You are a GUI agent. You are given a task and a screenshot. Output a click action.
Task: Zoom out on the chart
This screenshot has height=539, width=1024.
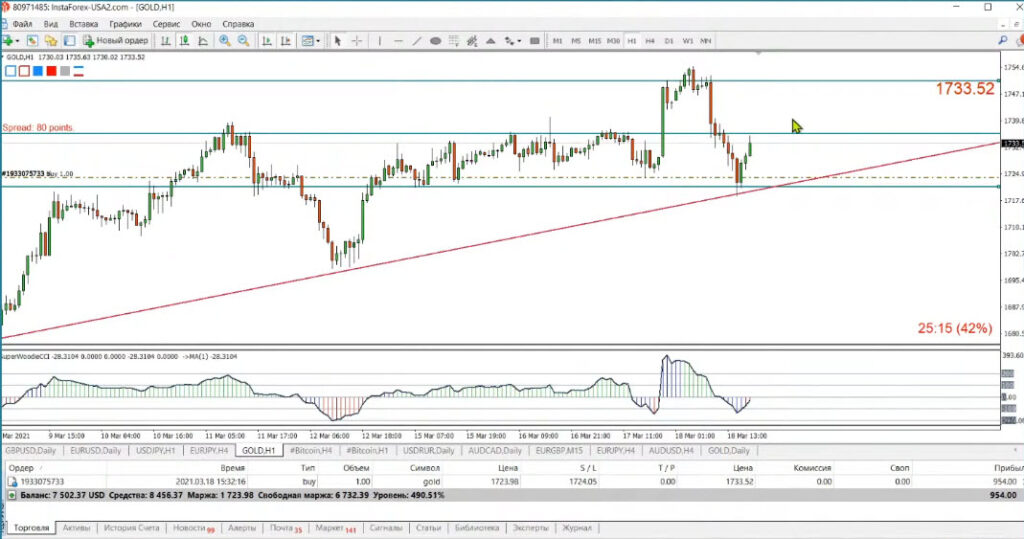244,41
